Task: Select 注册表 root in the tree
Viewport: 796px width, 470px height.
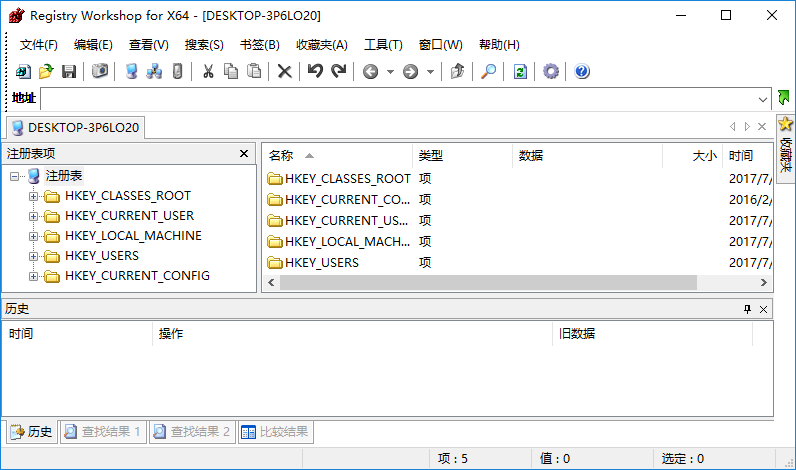Action: point(63,176)
